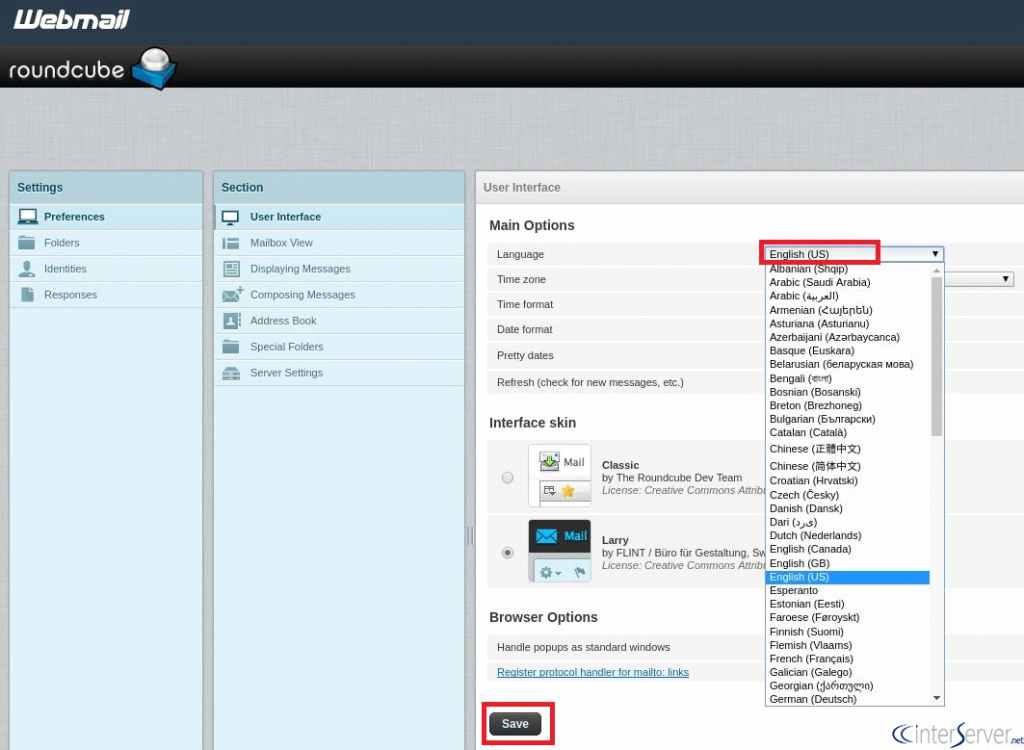Open the Responses settings item
The width and height of the screenshot is (1024, 750).
(x=106, y=295)
